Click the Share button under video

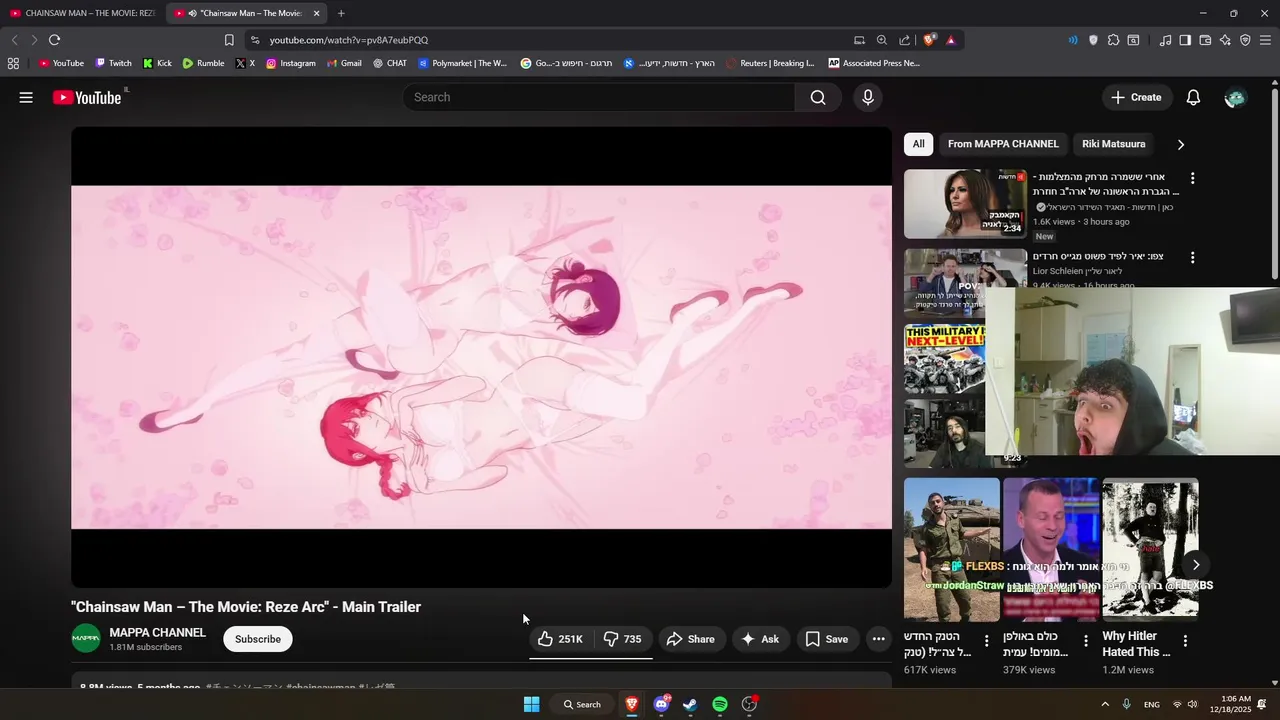pos(690,639)
